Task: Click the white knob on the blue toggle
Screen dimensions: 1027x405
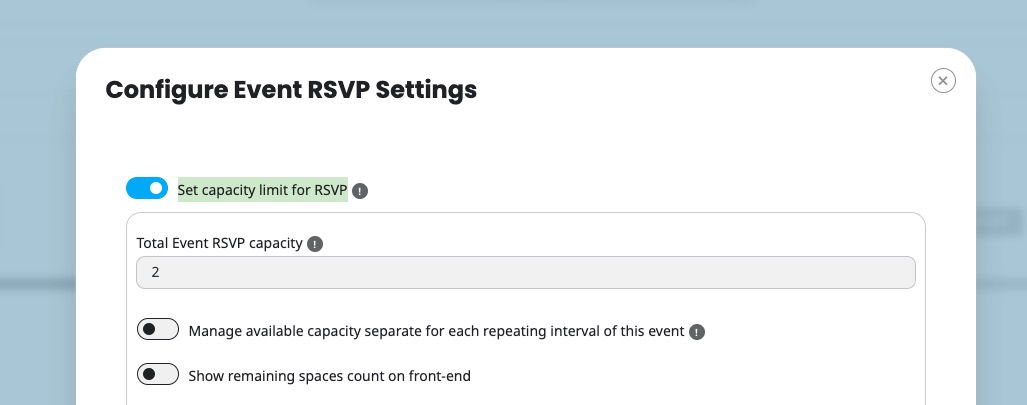Action: coord(156,188)
